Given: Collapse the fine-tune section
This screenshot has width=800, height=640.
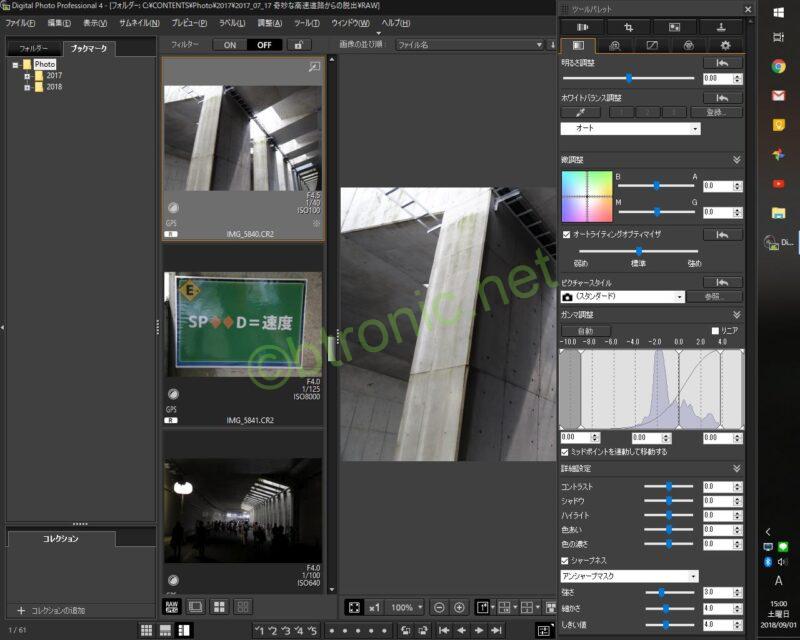Looking at the screenshot, I should 736,160.
